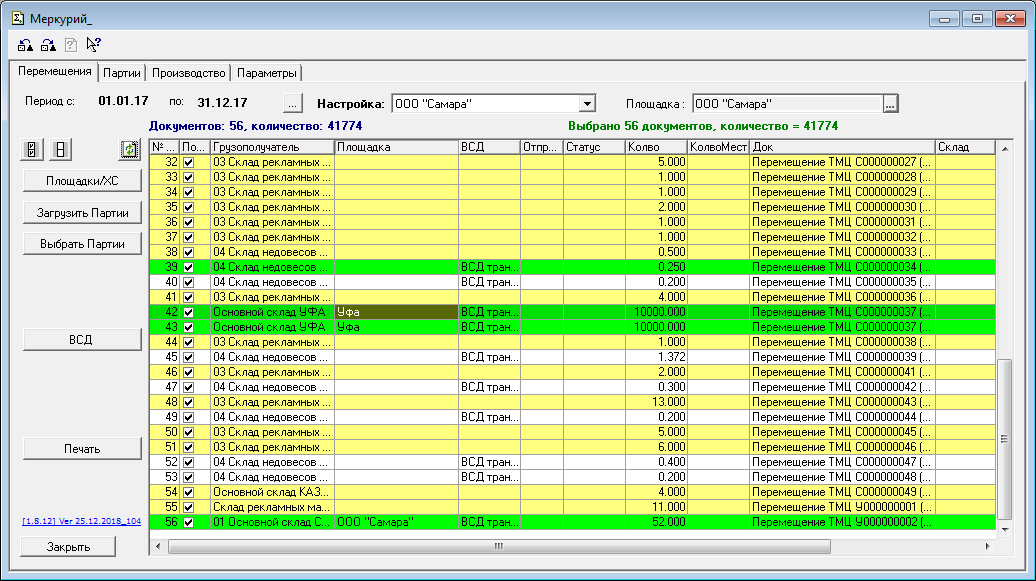Viewport: 1036px width, 581px height.
Task: Click the КолвоМест column header
Action: click(x=718, y=147)
